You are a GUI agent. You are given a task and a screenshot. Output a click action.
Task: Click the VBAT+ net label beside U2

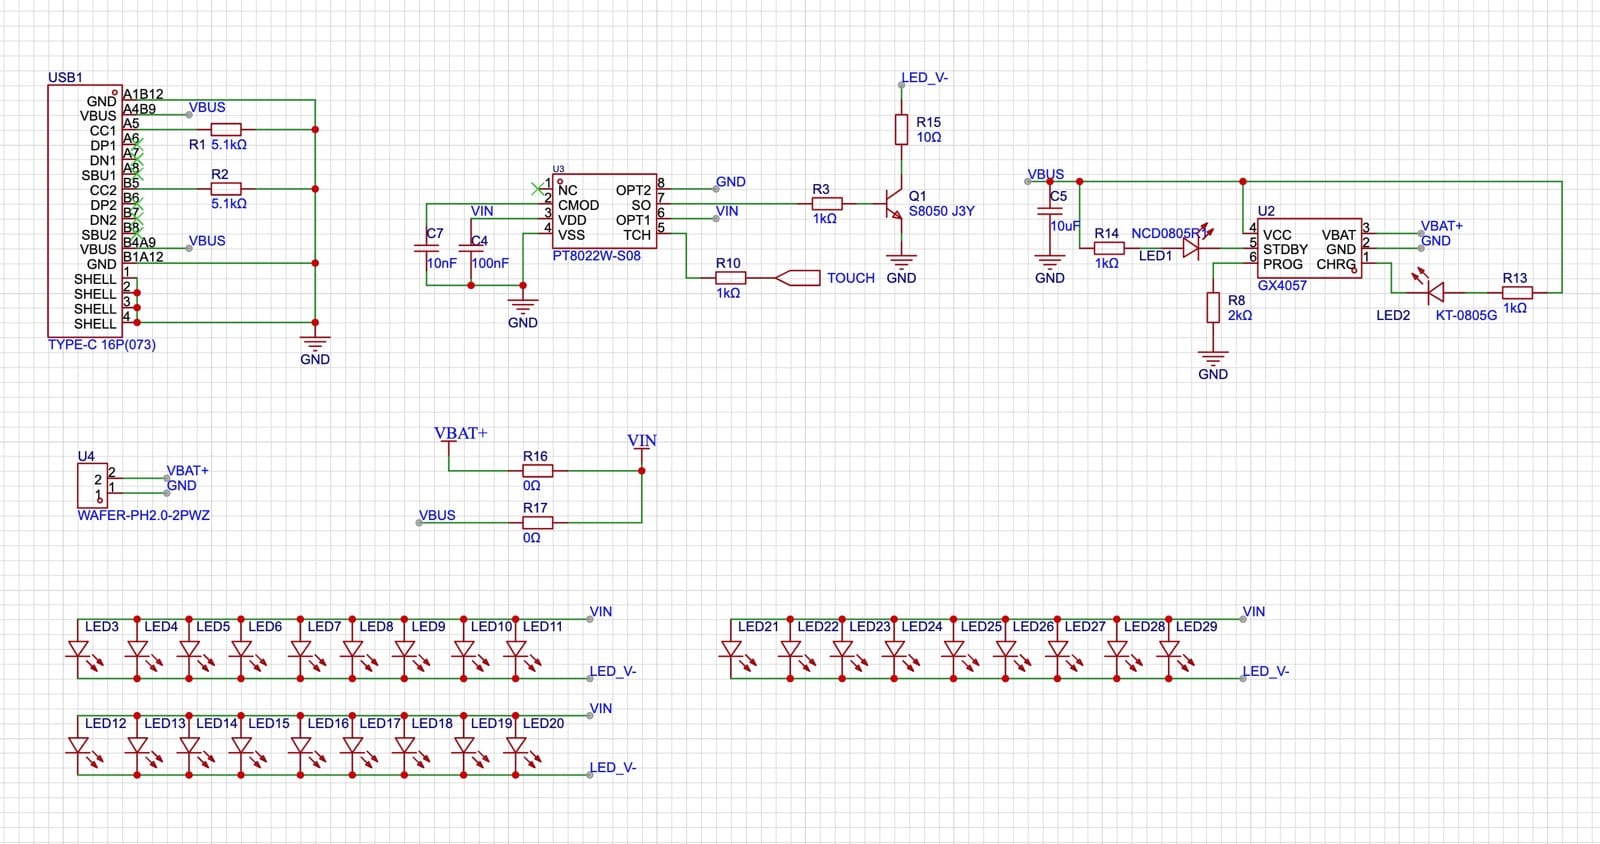tap(1442, 226)
